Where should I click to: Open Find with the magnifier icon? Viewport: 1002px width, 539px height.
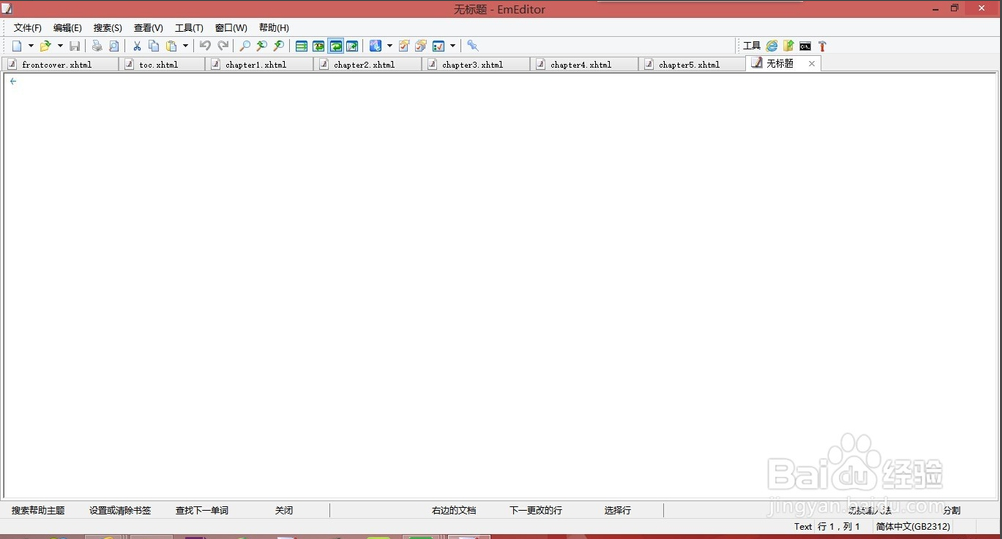[245, 46]
